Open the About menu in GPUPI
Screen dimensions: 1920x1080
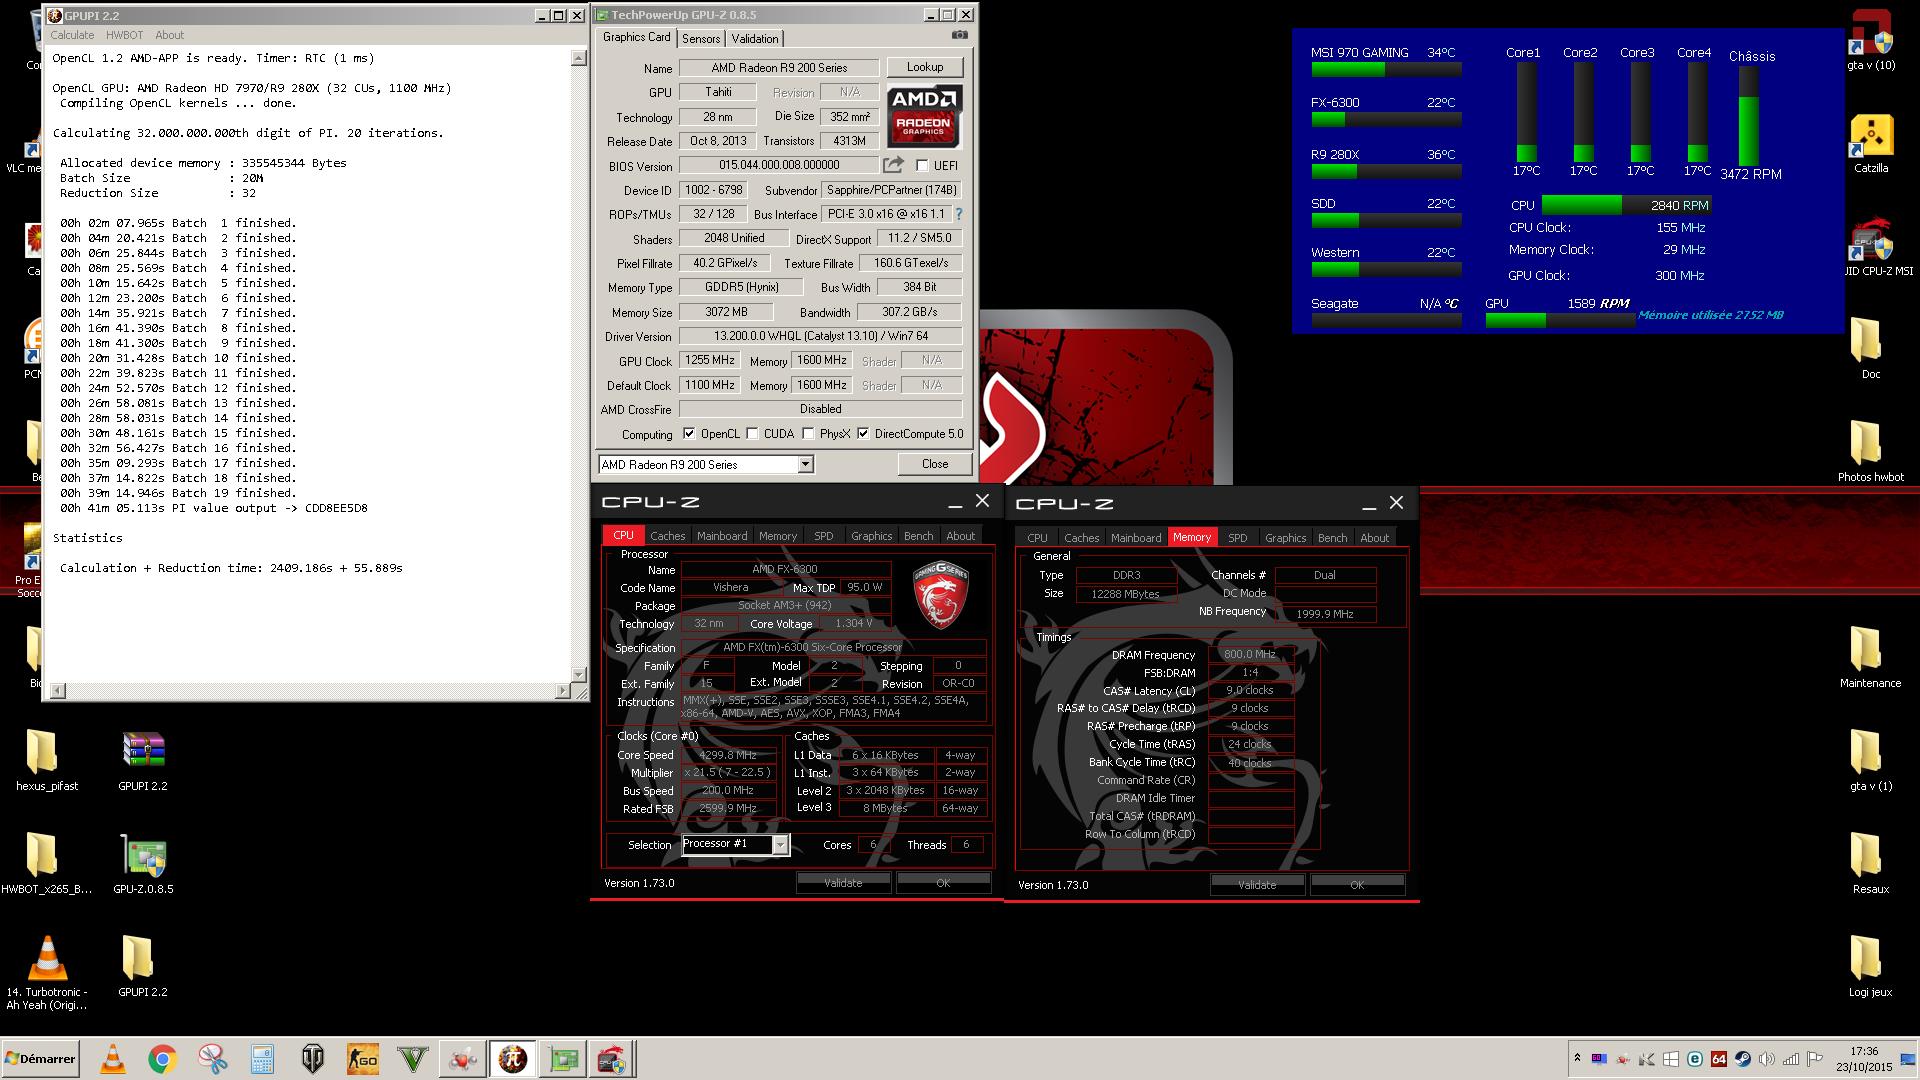pyautogui.click(x=169, y=35)
